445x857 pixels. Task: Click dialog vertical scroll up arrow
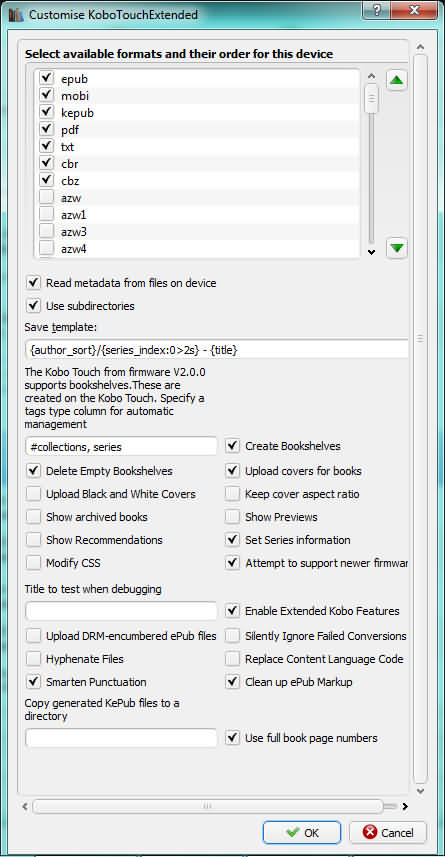[x=420, y=46]
